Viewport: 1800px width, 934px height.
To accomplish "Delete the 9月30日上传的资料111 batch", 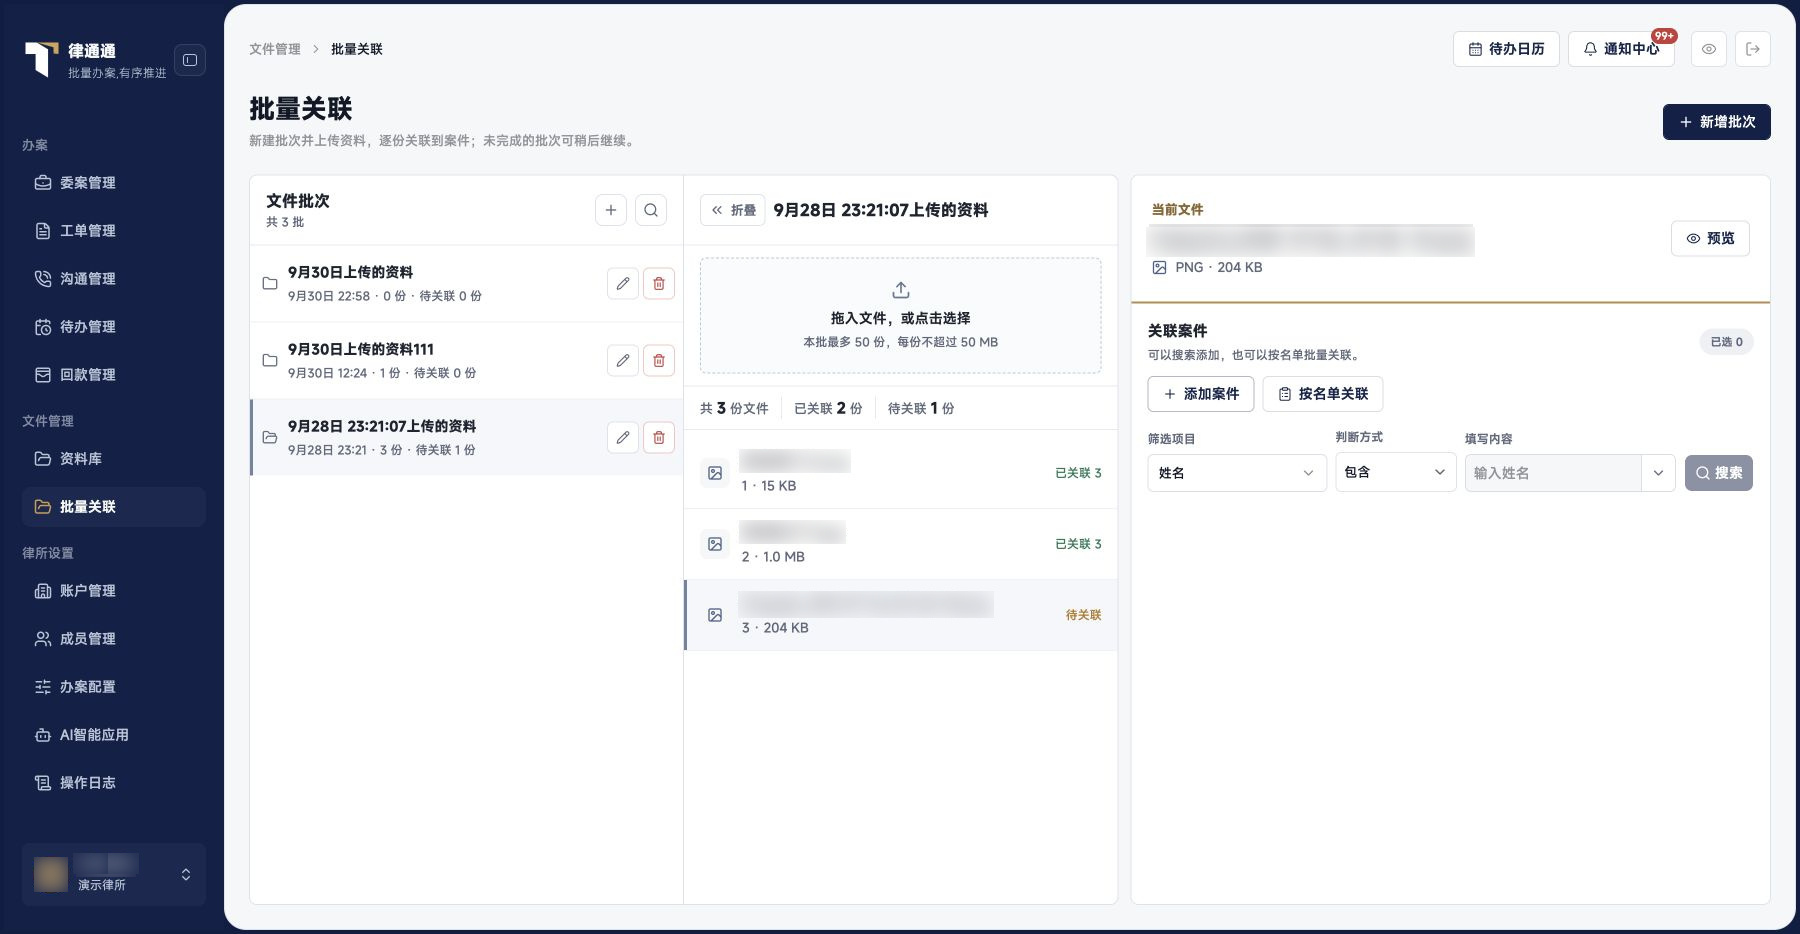I will pos(659,361).
